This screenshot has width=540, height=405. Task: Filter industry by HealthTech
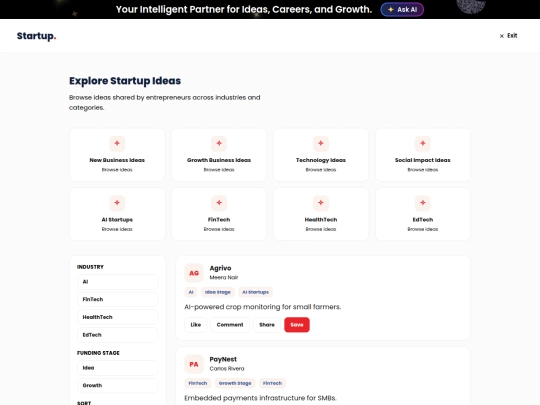coord(117,317)
